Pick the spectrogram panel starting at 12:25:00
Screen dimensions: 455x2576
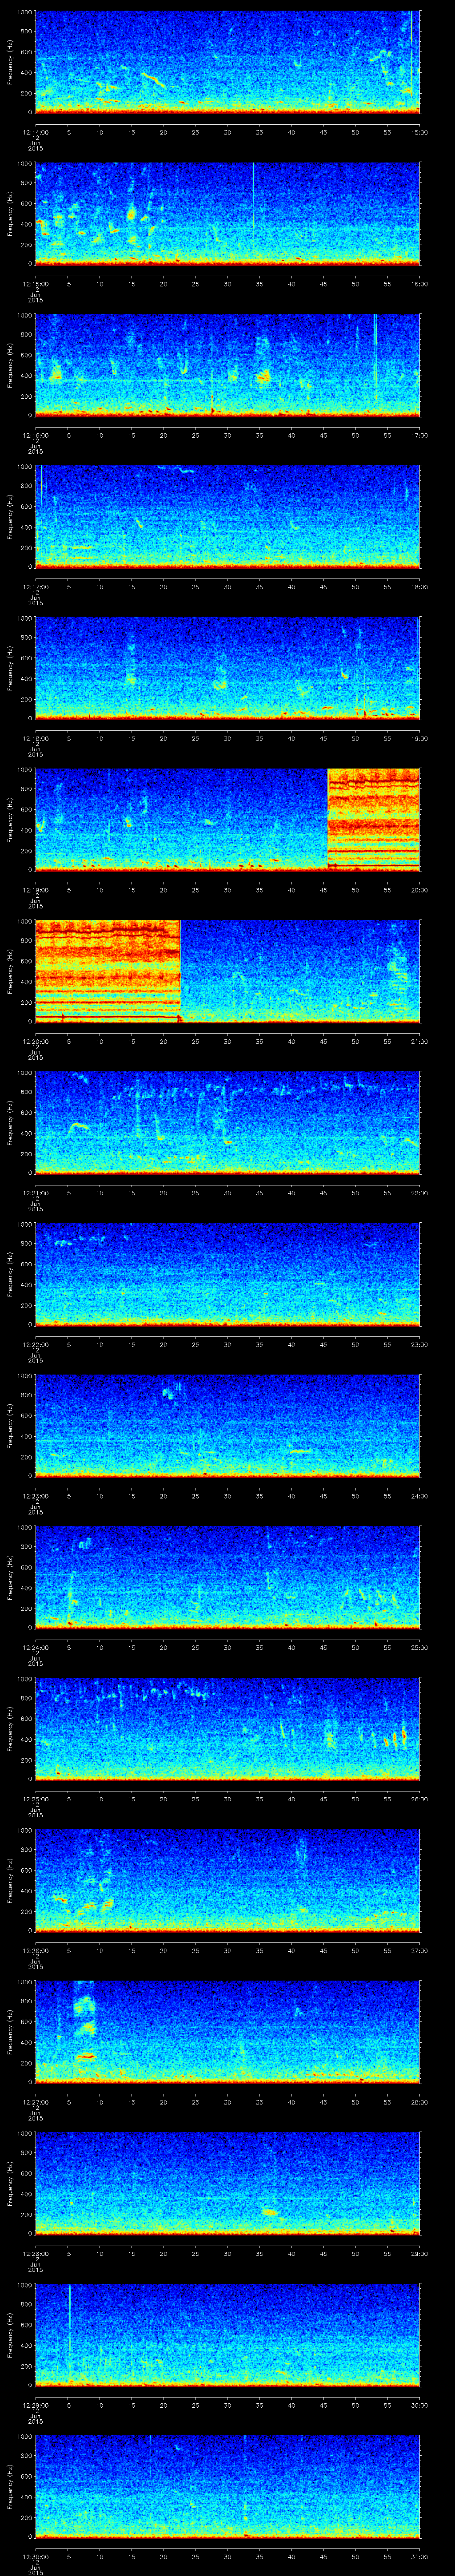click(228, 1729)
